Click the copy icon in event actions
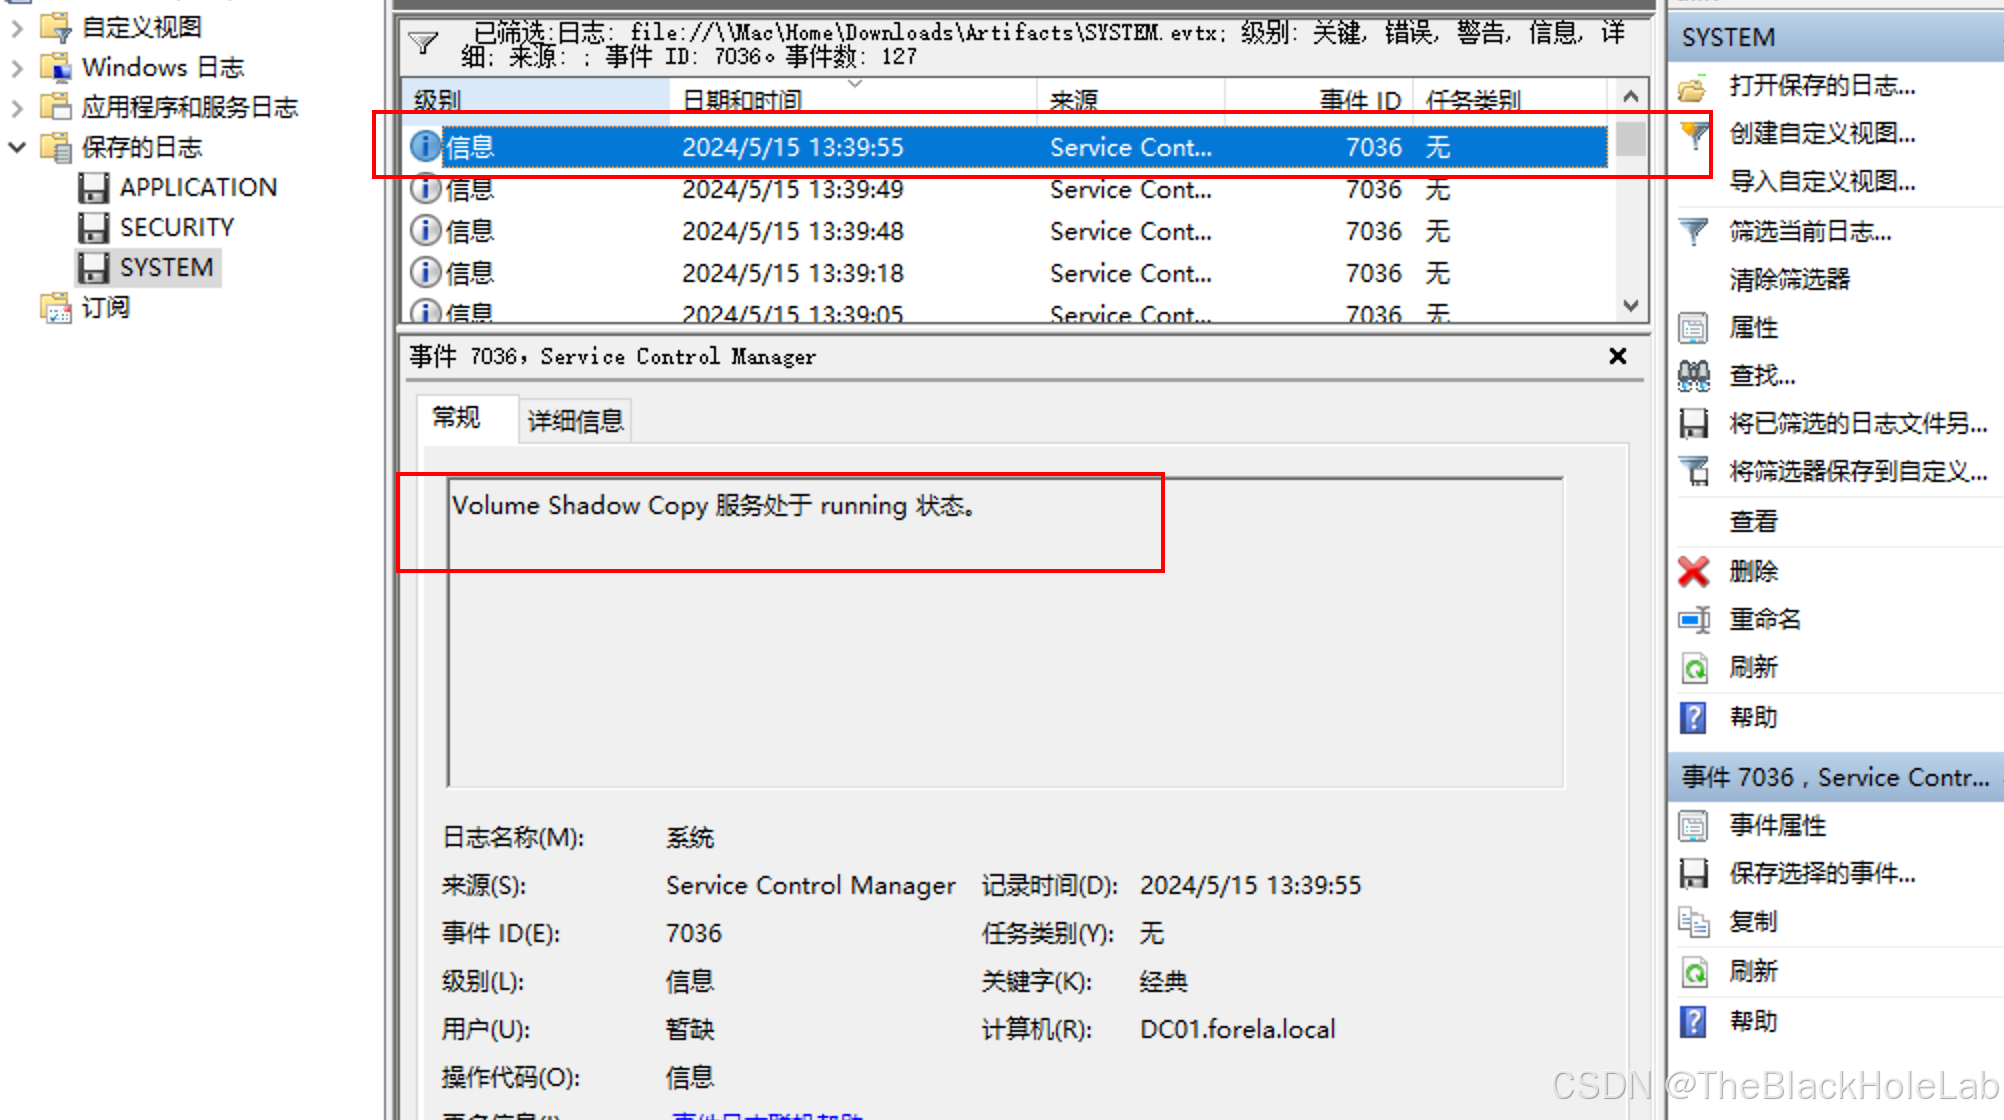 pyautogui.click(x=1692, y=922)
